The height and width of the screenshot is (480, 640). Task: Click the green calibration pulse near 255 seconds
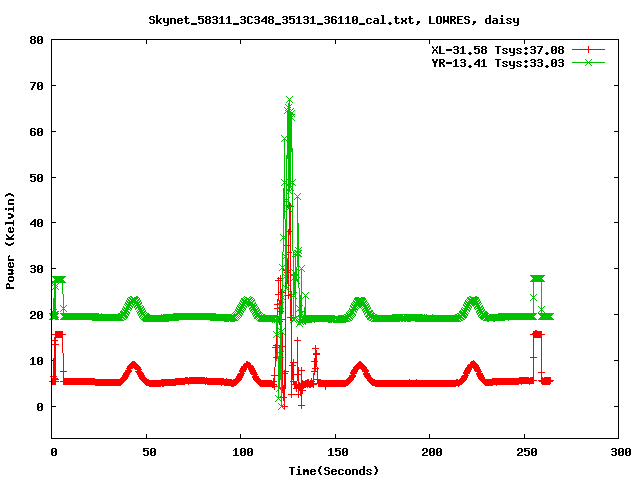click(538, 279)
